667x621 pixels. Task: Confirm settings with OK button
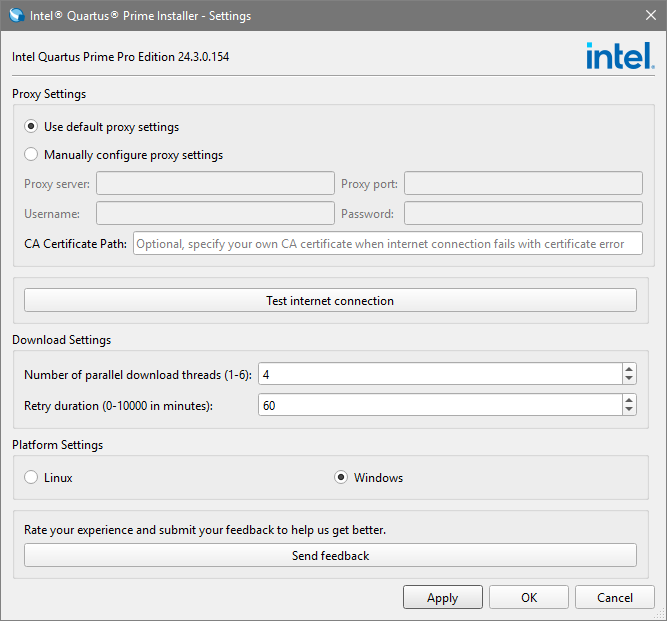click(529, 598)
